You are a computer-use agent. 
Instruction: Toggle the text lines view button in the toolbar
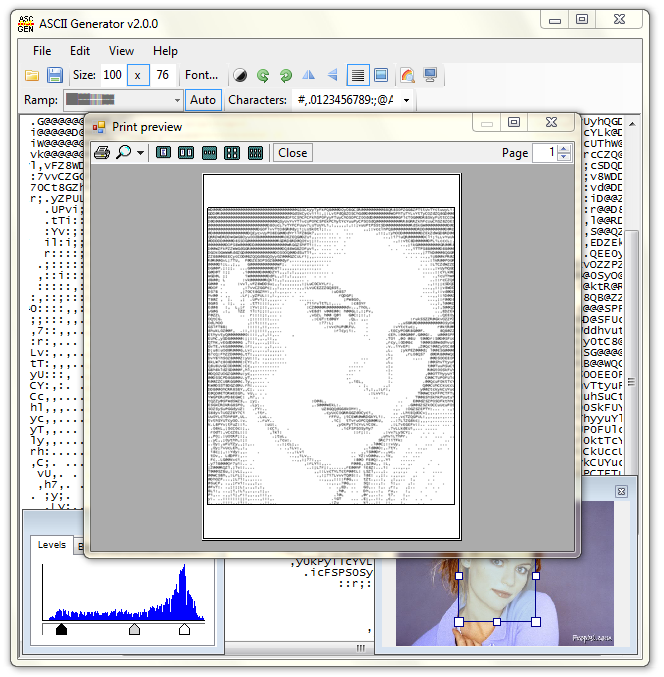[x=357, y=75]
